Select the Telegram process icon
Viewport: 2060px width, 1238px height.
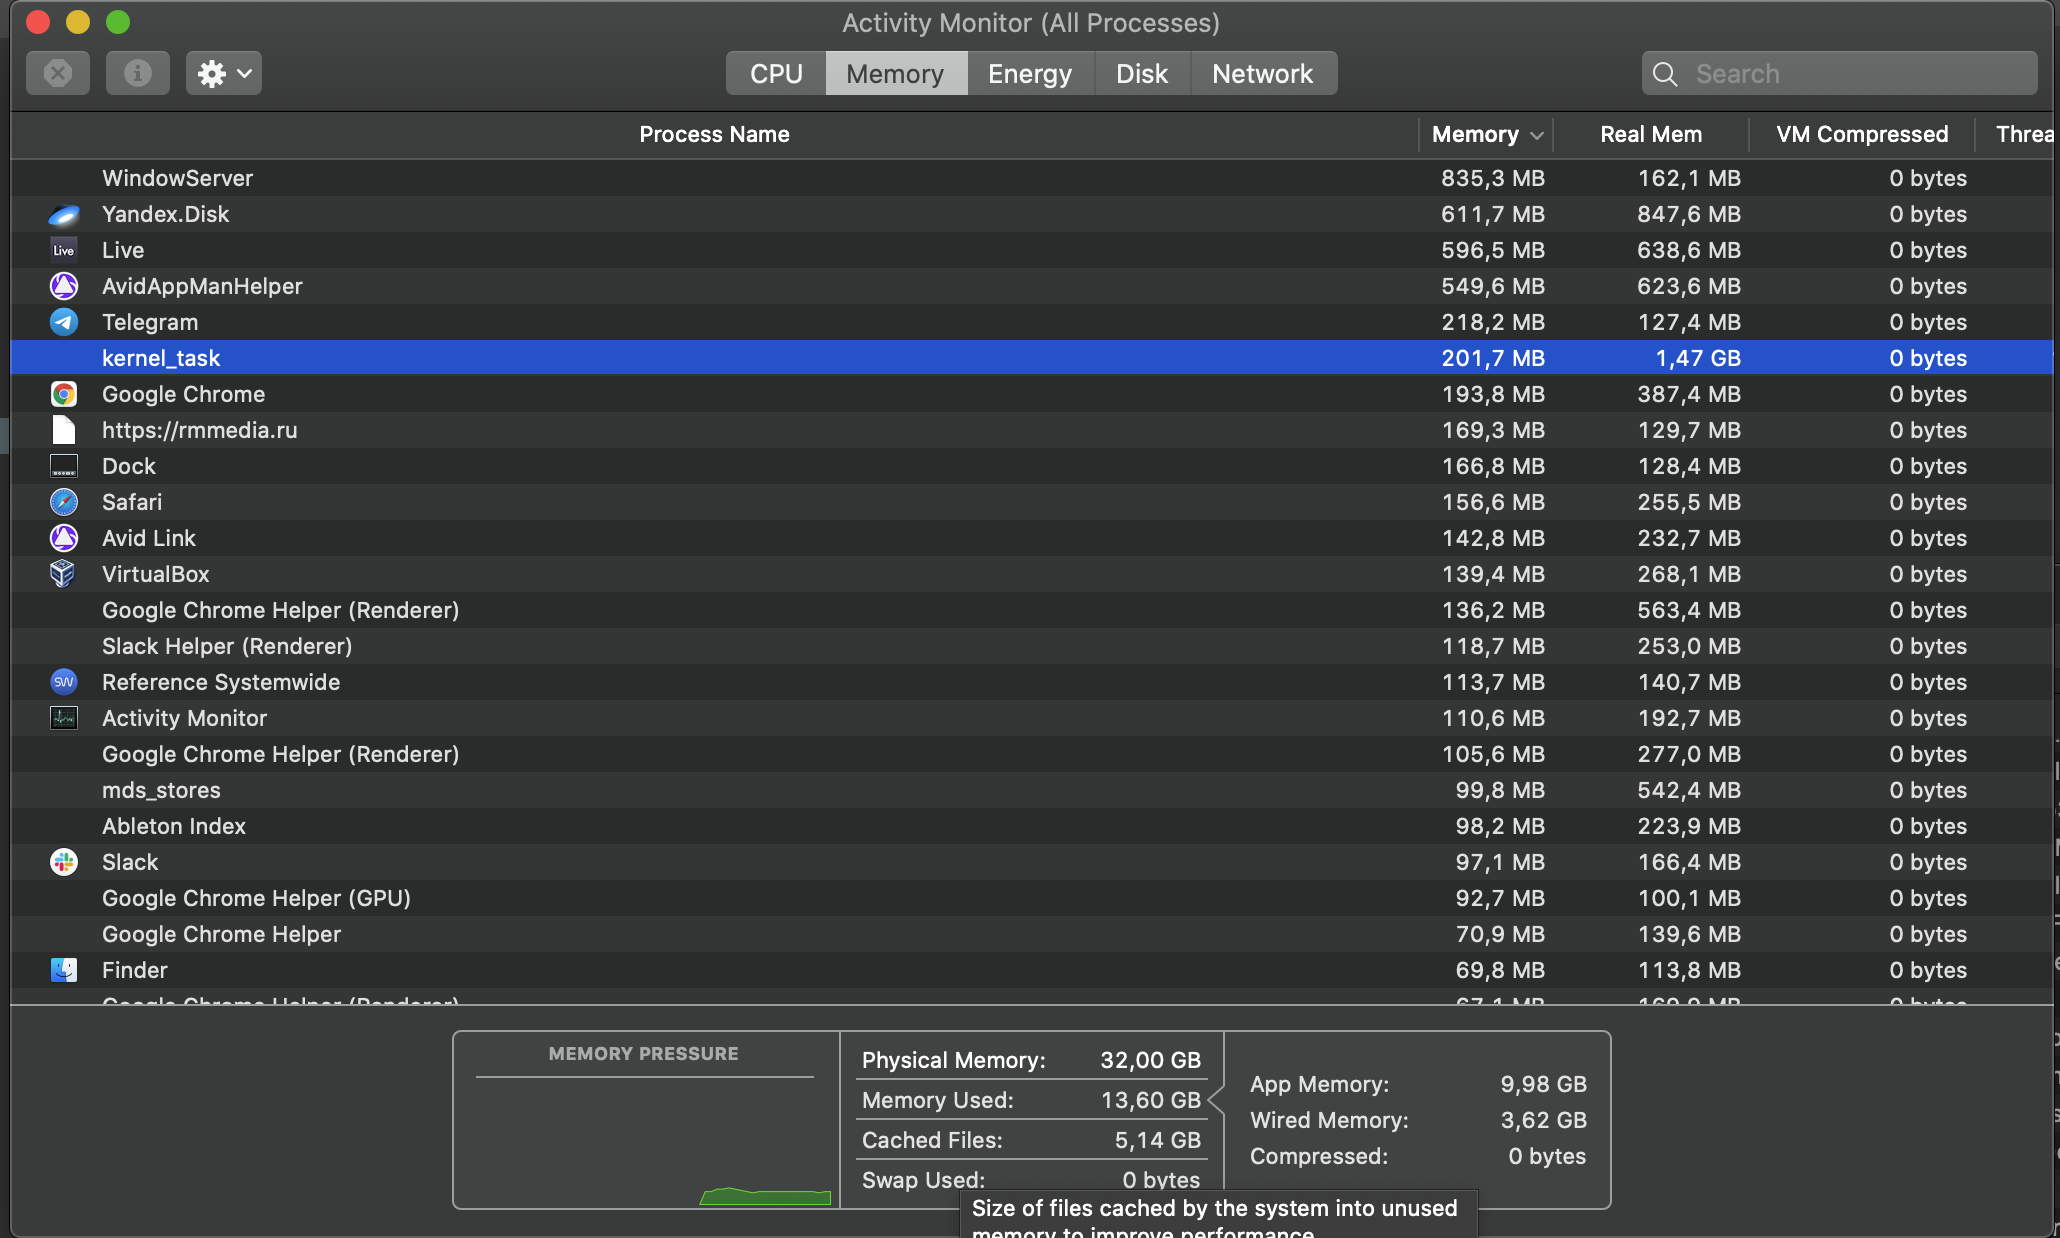[x=64, y=322]
